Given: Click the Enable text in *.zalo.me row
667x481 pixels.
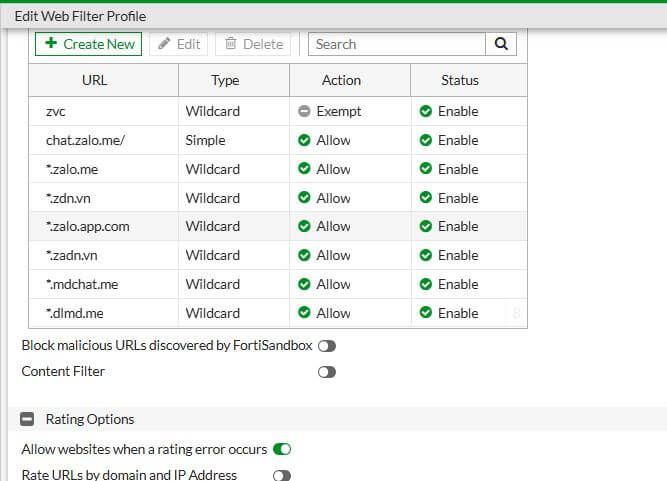Looking at the screenshot, I should coord(458,169).
